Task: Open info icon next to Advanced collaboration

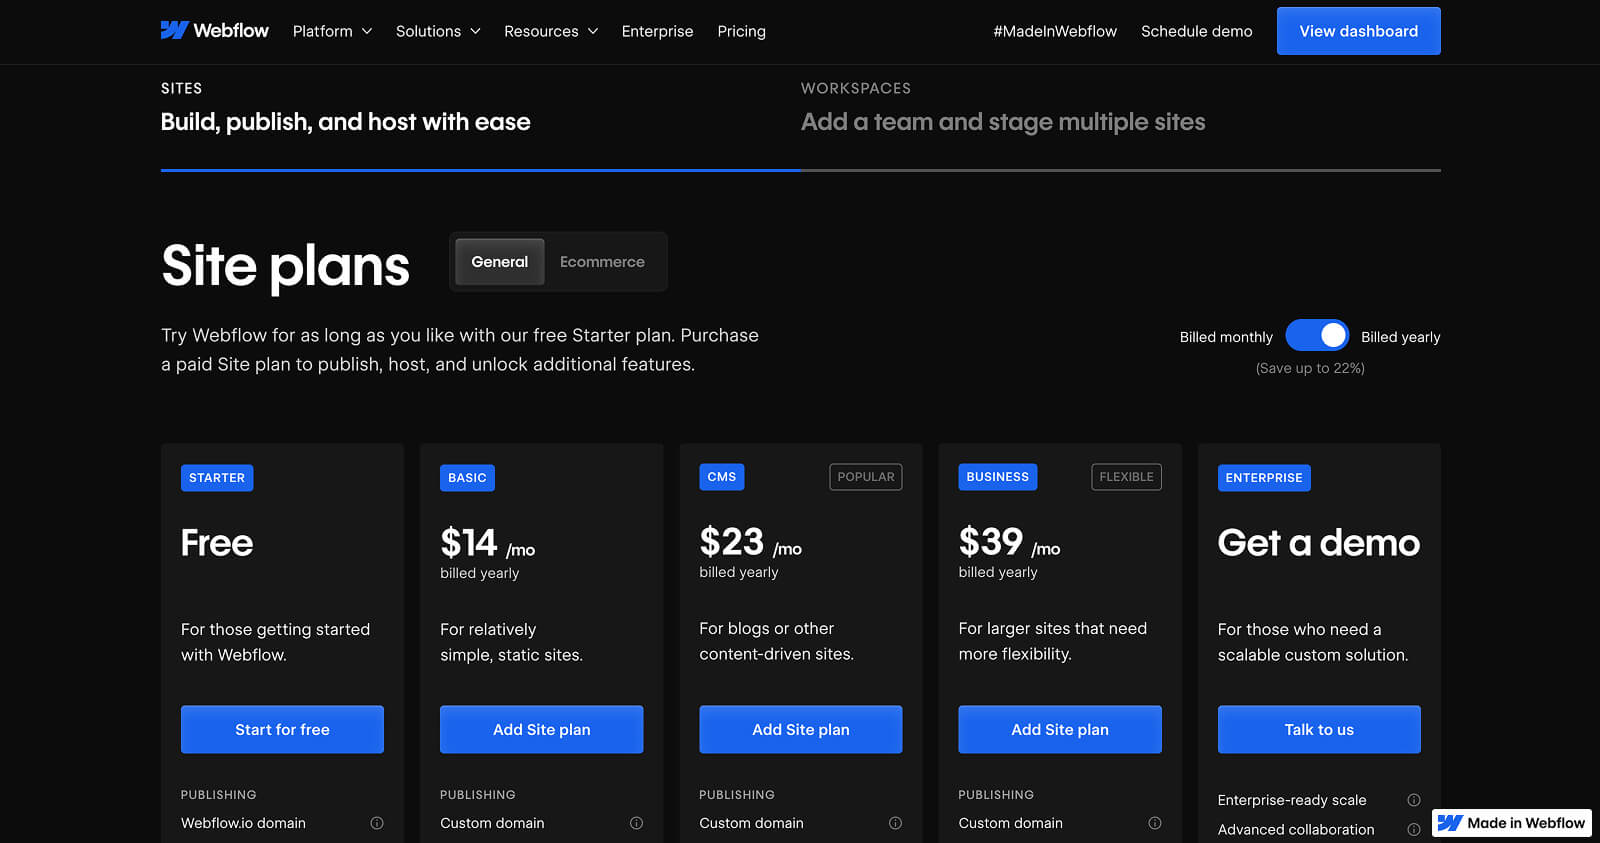Action: coord(1414,829)
